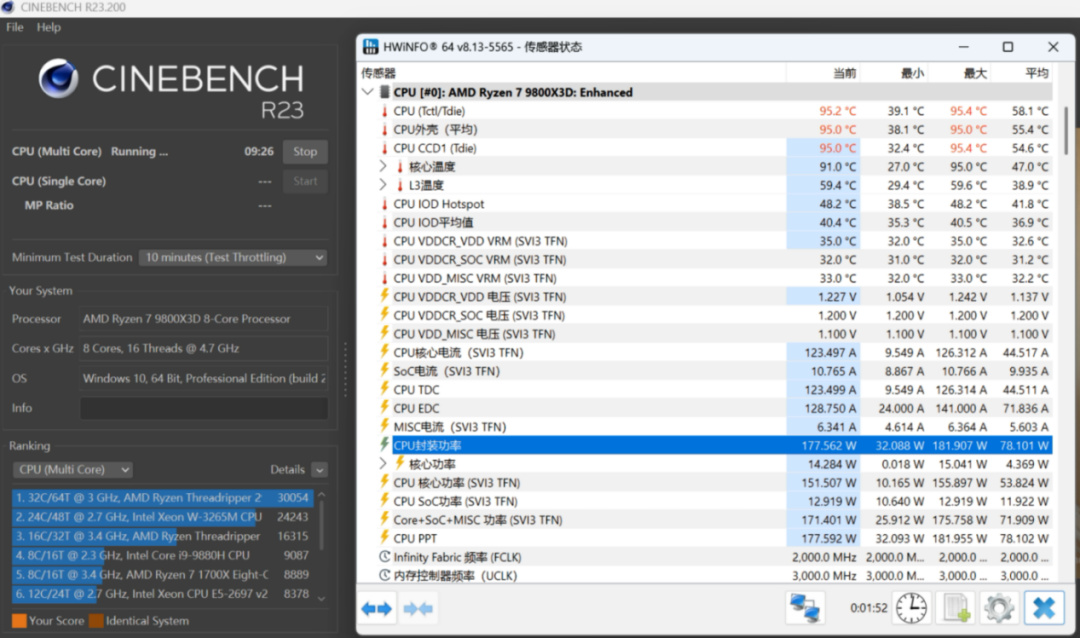Select ranking entry Intel Core i9-9880H CPU

click(x=162, y=555)
